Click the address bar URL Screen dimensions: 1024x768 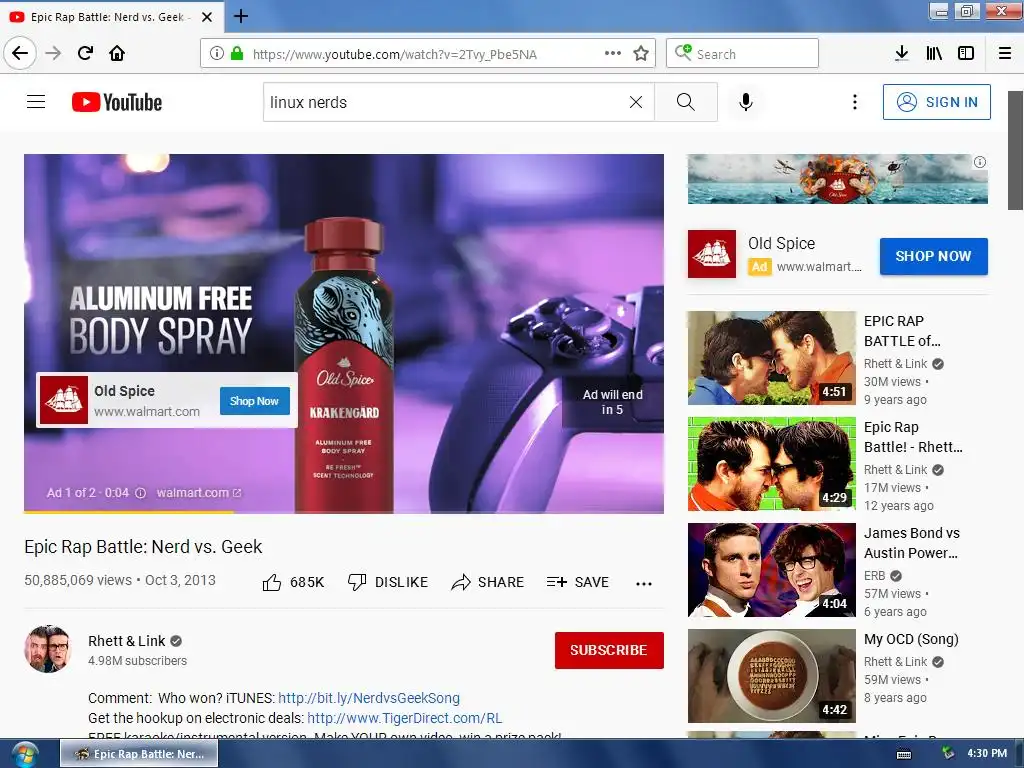click(394, 54)
